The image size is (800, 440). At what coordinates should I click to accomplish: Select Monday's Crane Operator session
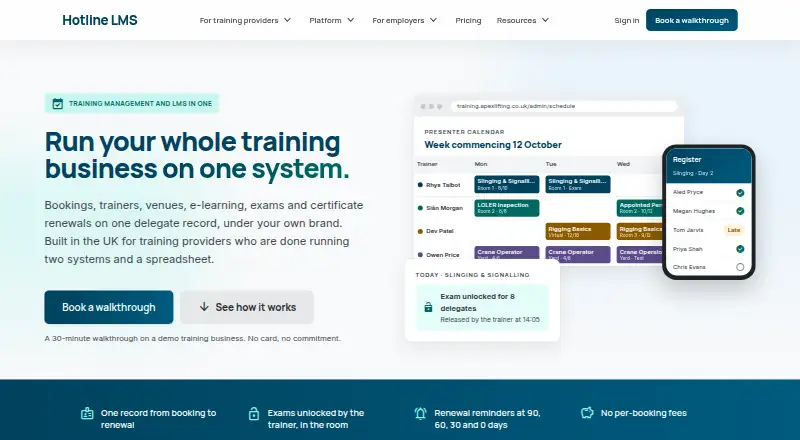click(507, 254)
